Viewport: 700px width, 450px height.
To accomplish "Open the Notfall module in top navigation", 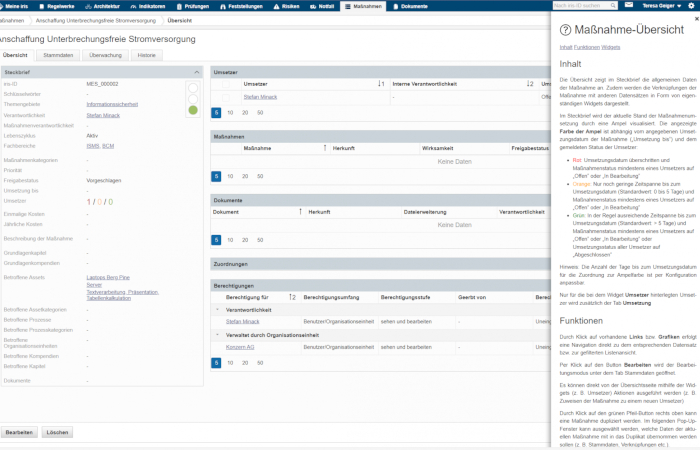I will (322, 6).
